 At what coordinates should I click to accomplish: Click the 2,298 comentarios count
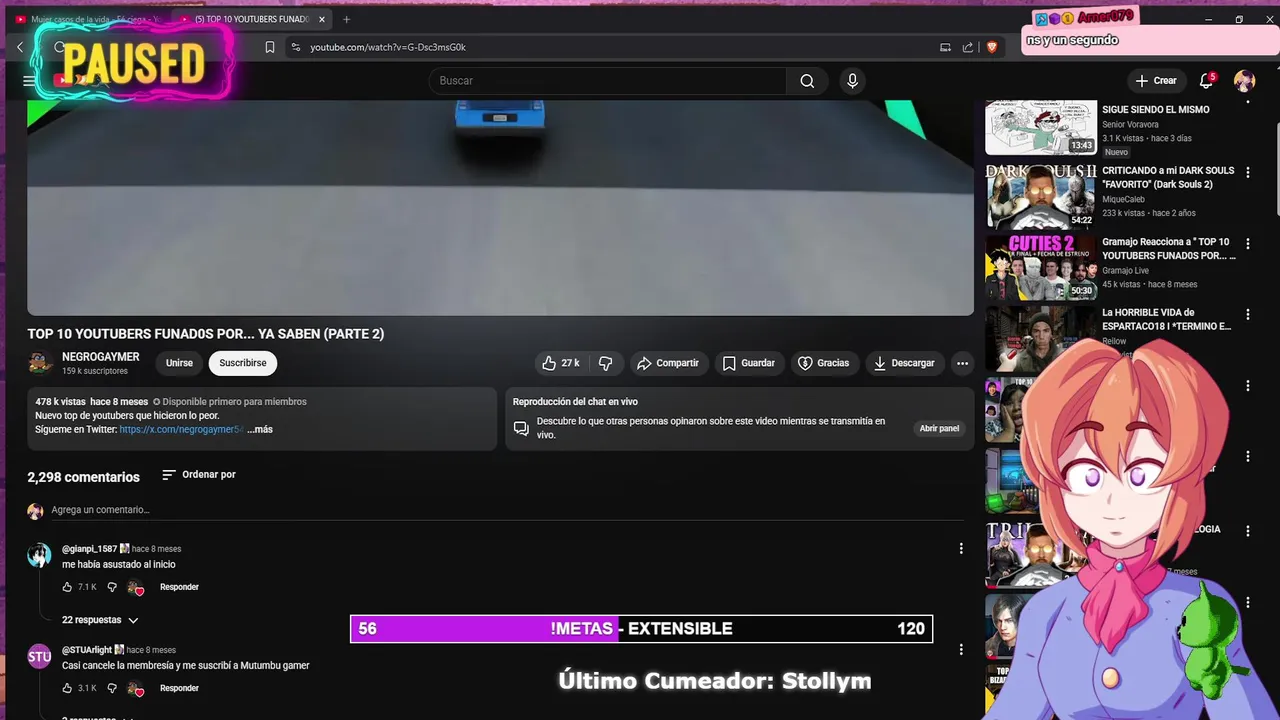pyautogui.click(x=83, y=477)
